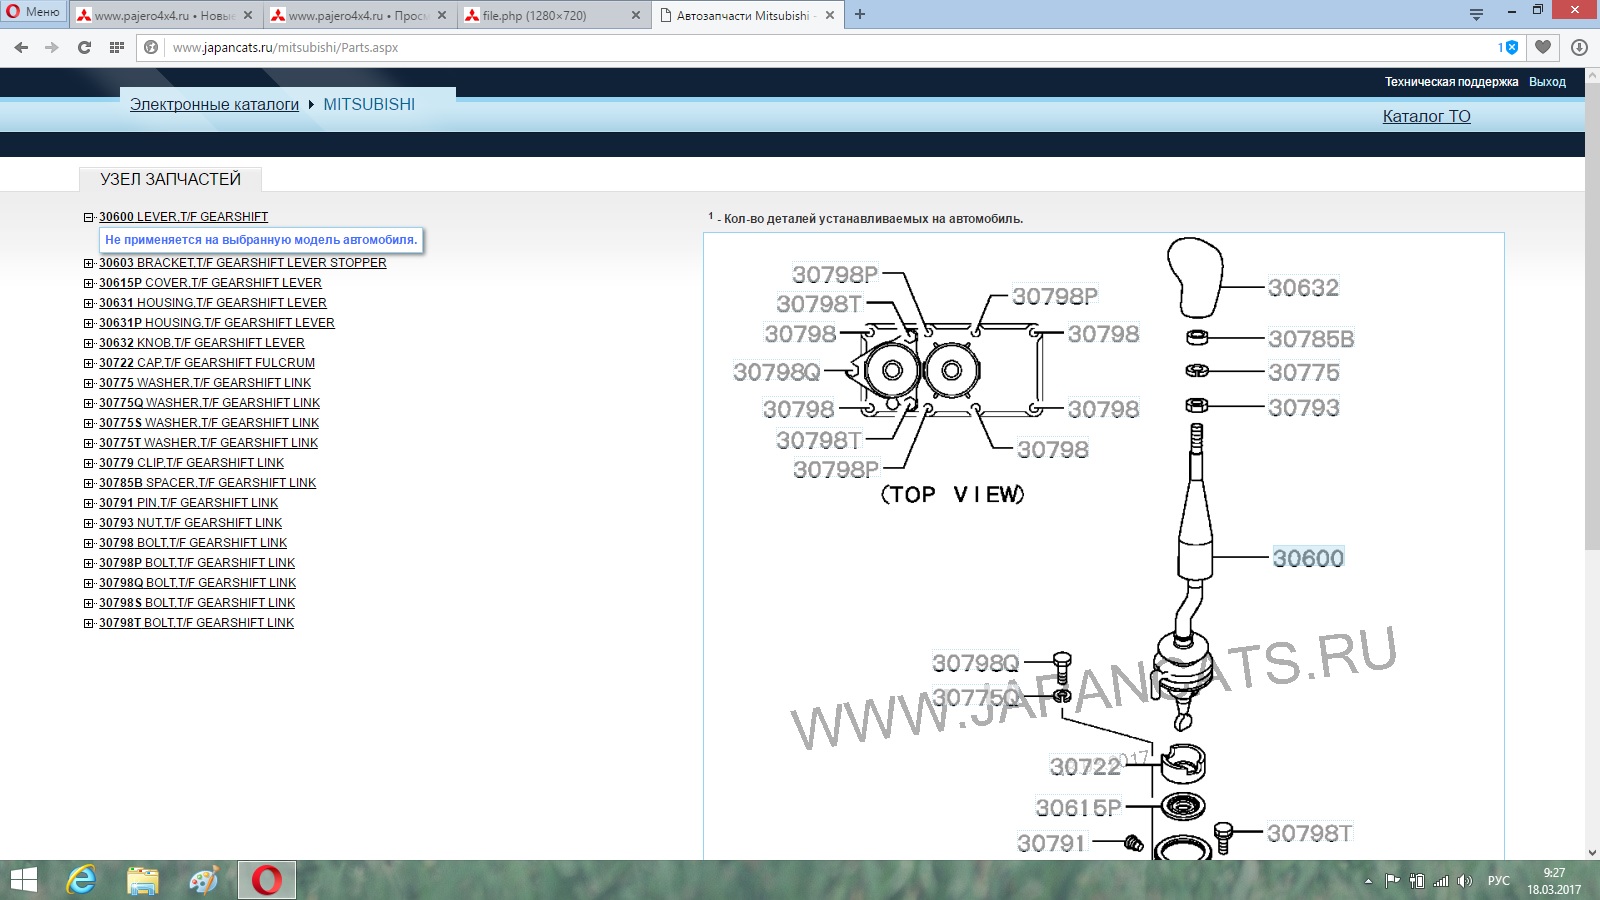Open the Электронные каталоги link
The height and width of the screenshot is (900, 1600).
pyautogui.click(x=214, y=104)
